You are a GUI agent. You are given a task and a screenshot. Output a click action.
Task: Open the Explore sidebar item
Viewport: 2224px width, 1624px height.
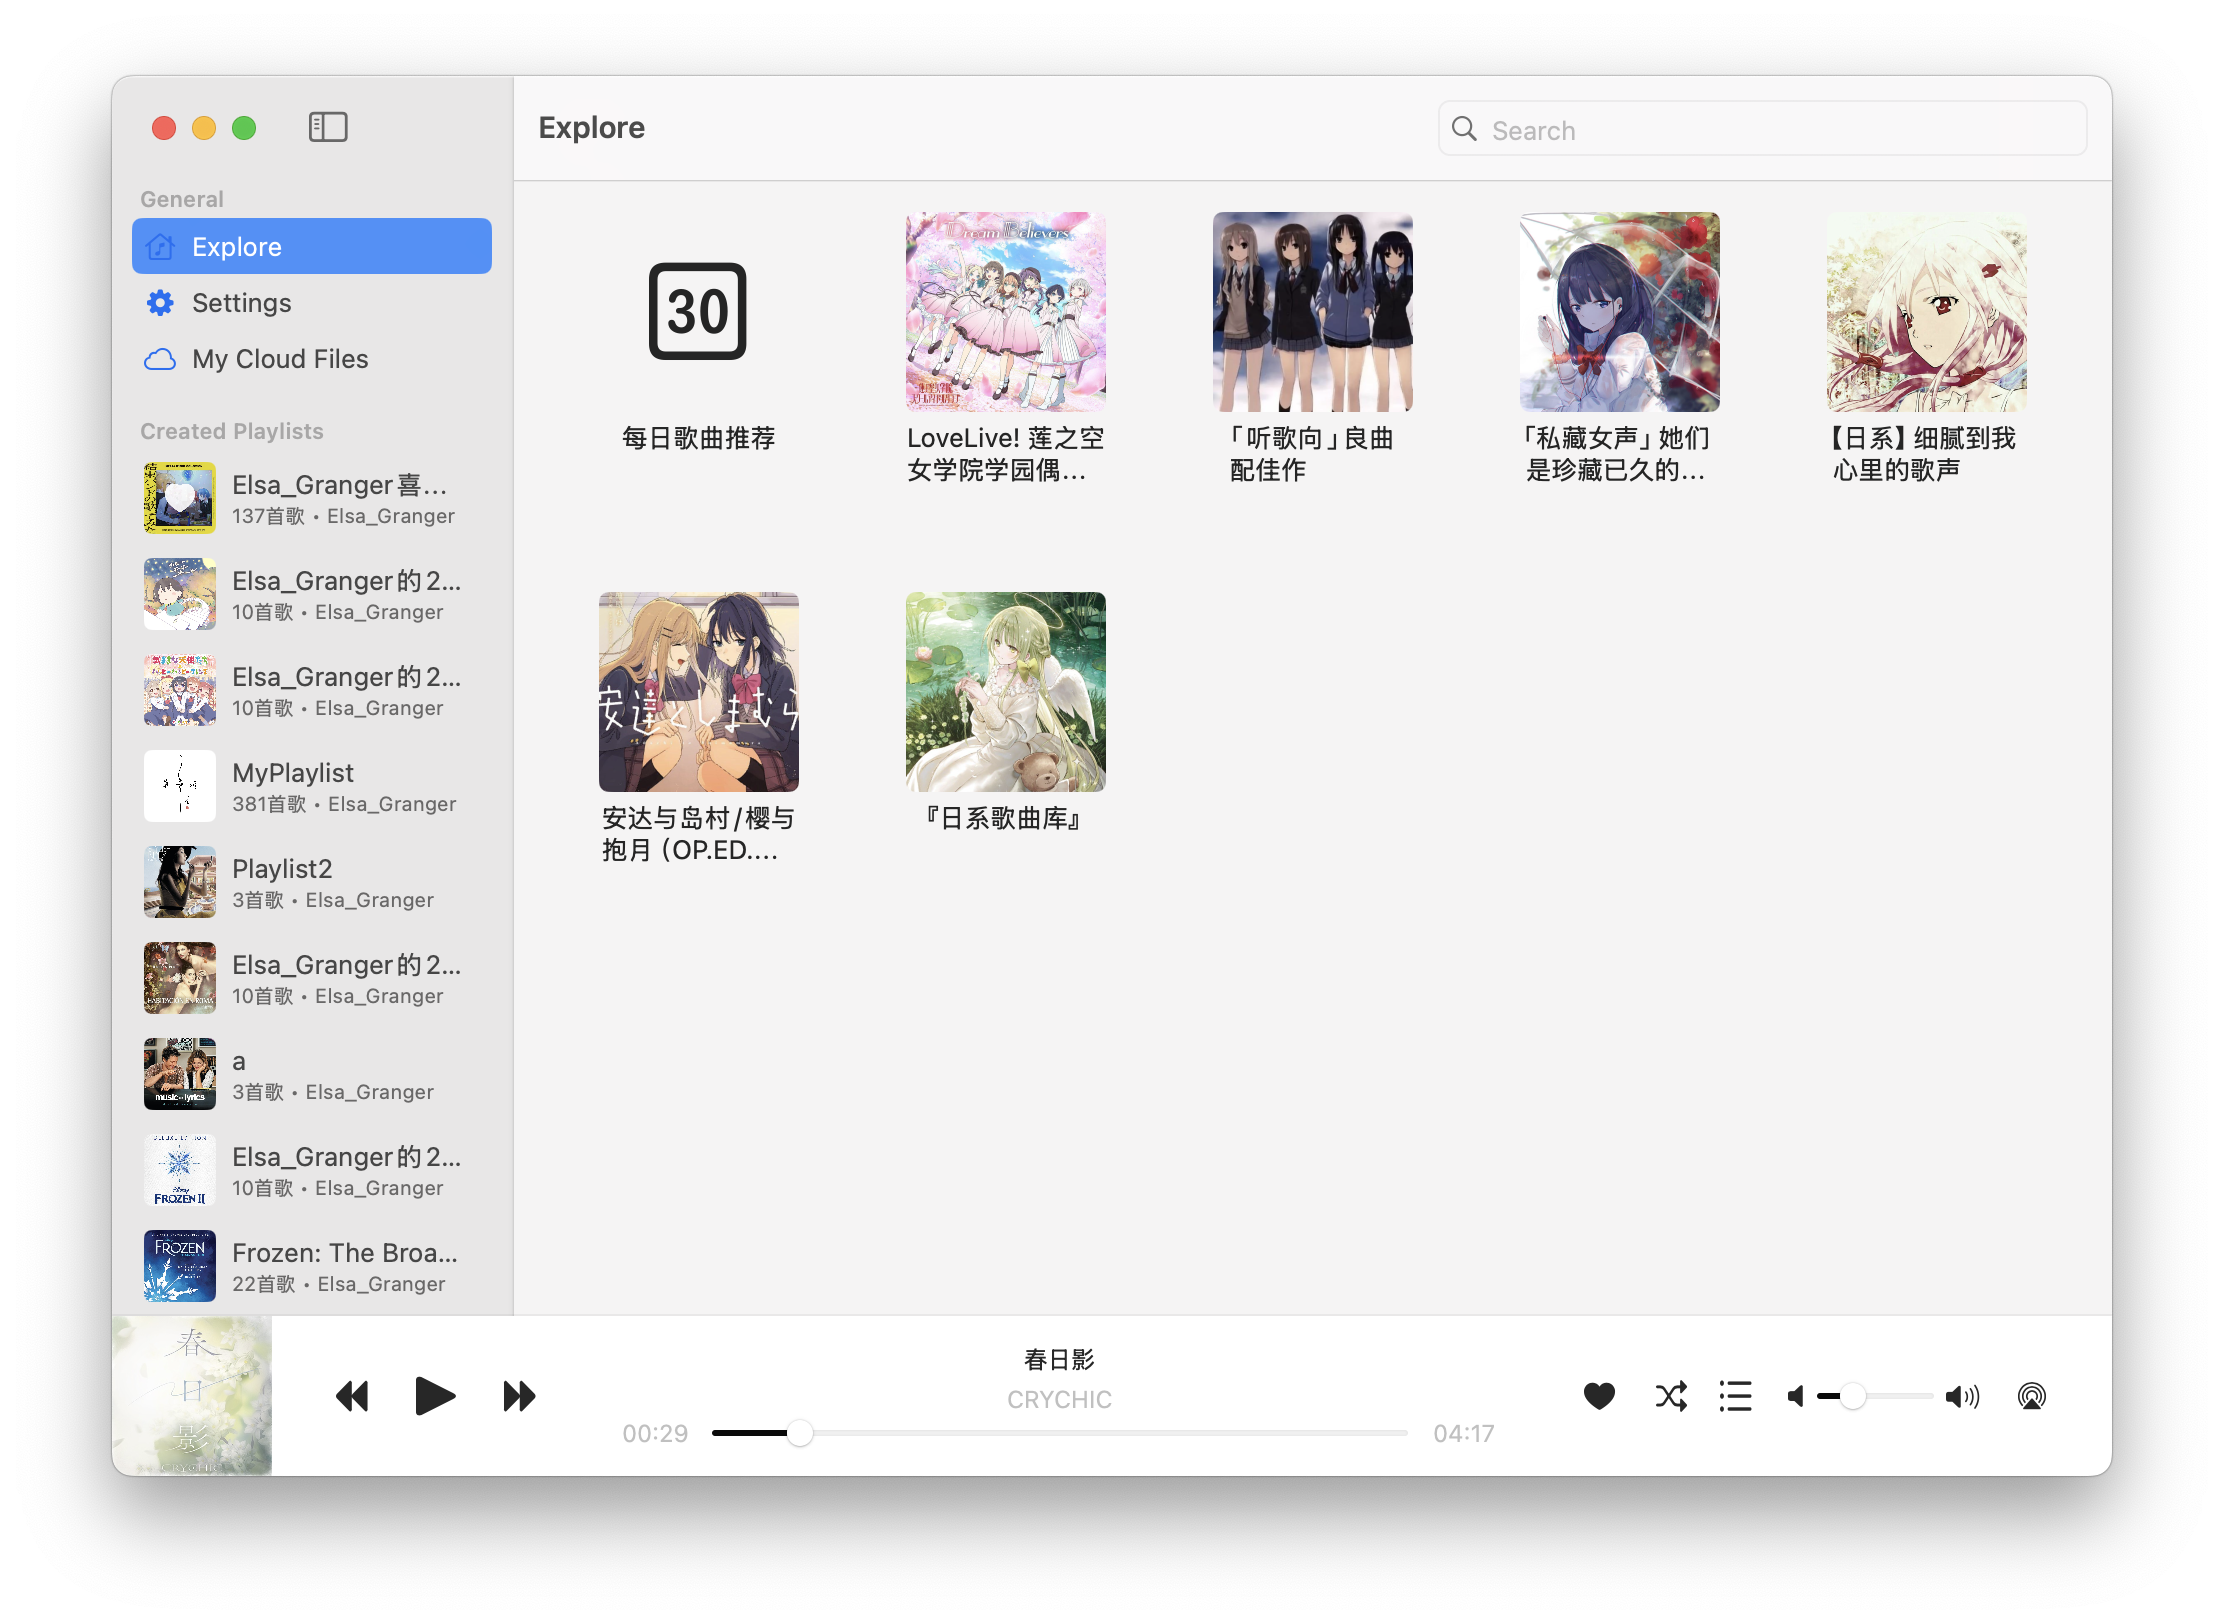[x=312, y=246]
